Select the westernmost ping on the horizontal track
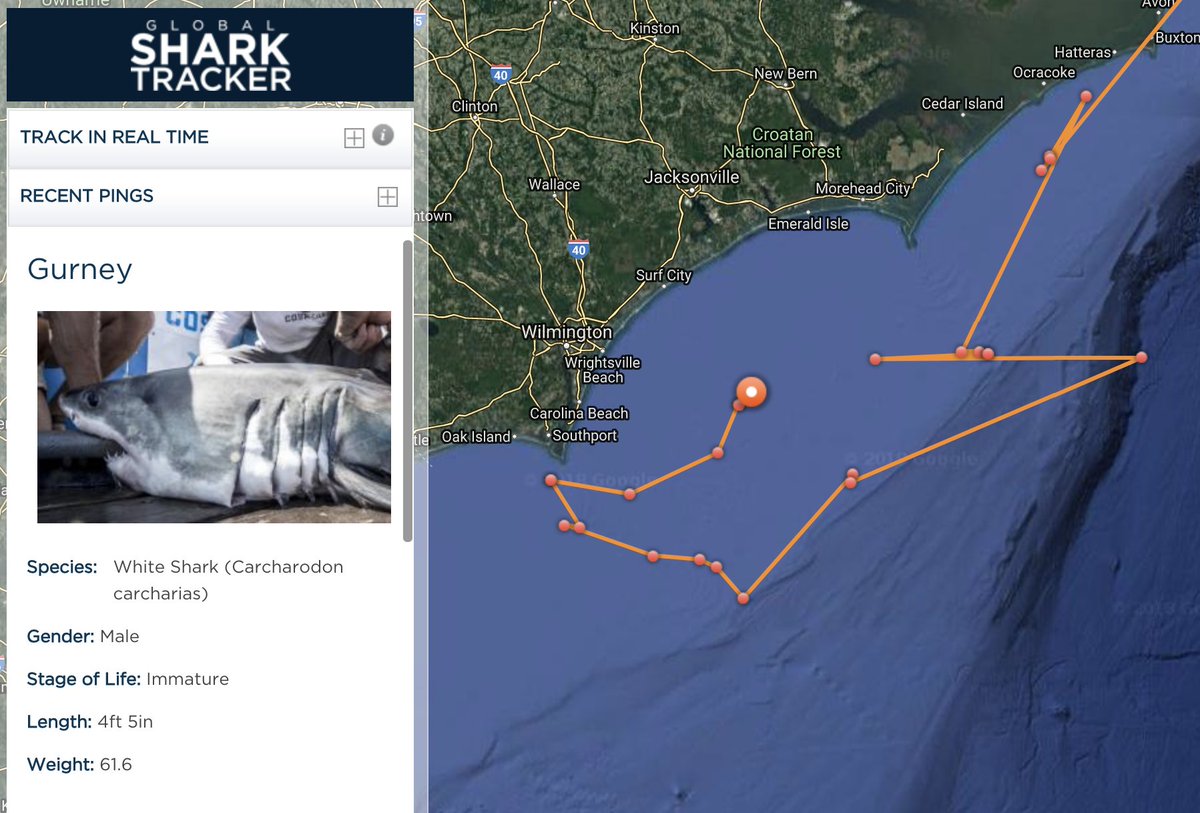 click(875, 359)
